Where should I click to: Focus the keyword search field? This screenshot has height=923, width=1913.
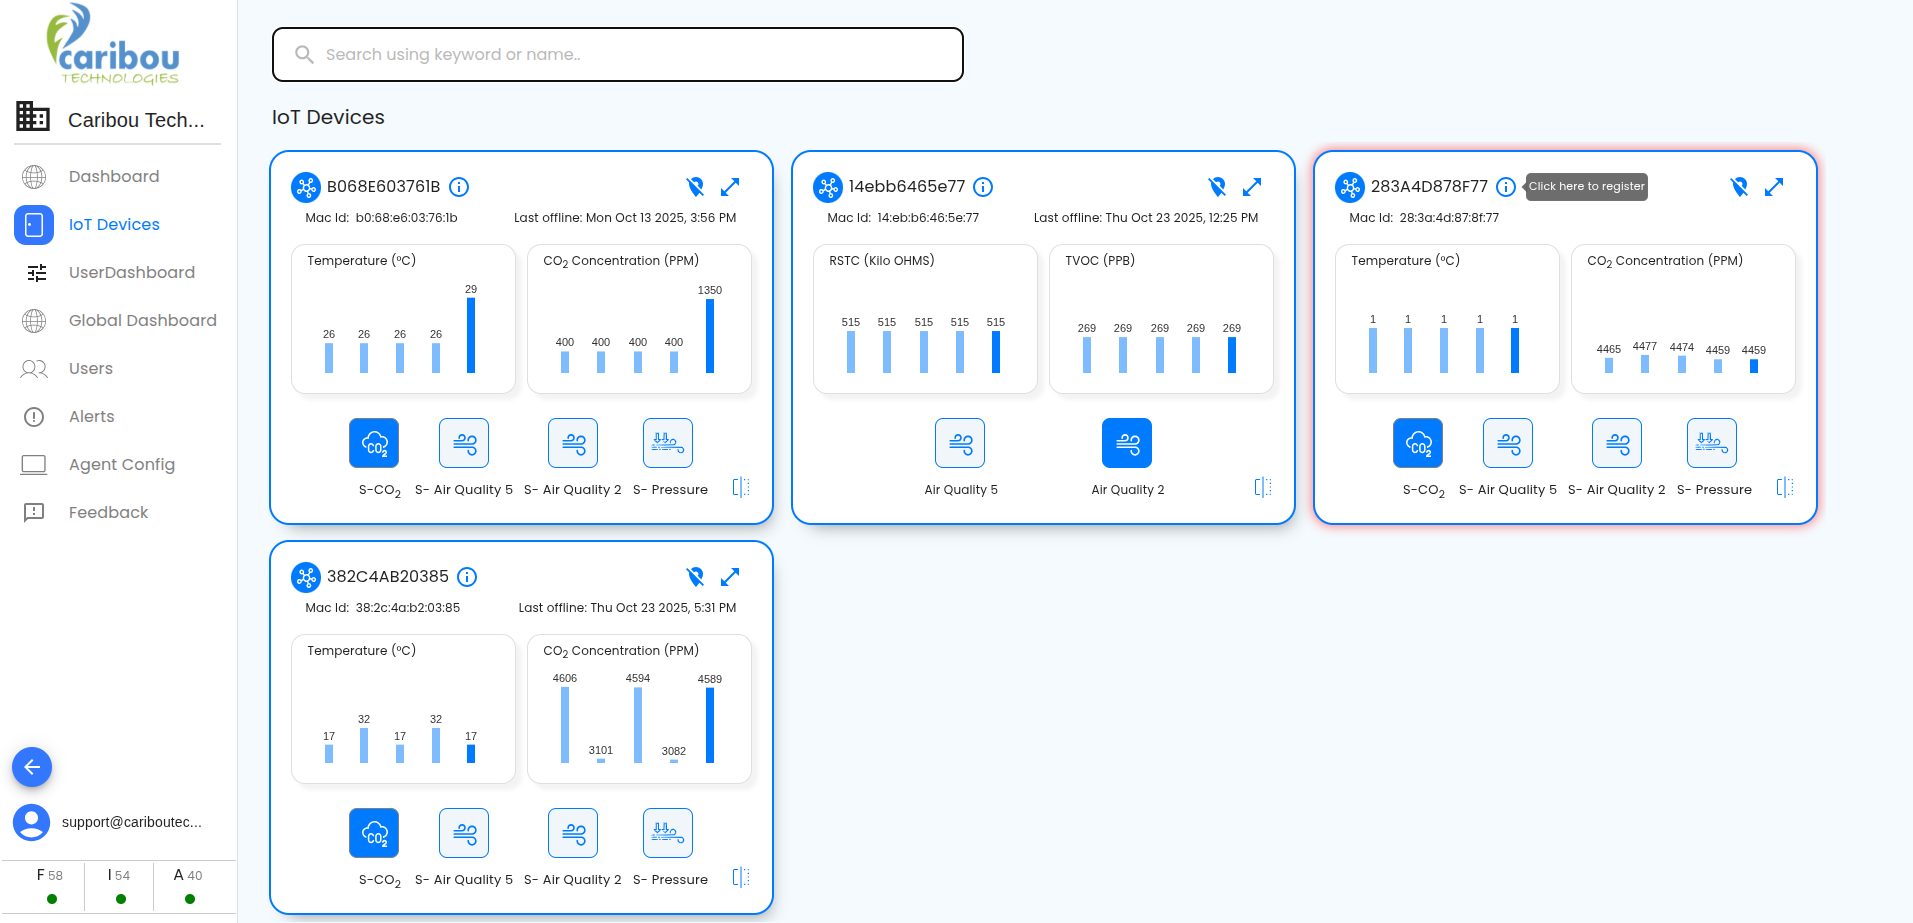618,54
